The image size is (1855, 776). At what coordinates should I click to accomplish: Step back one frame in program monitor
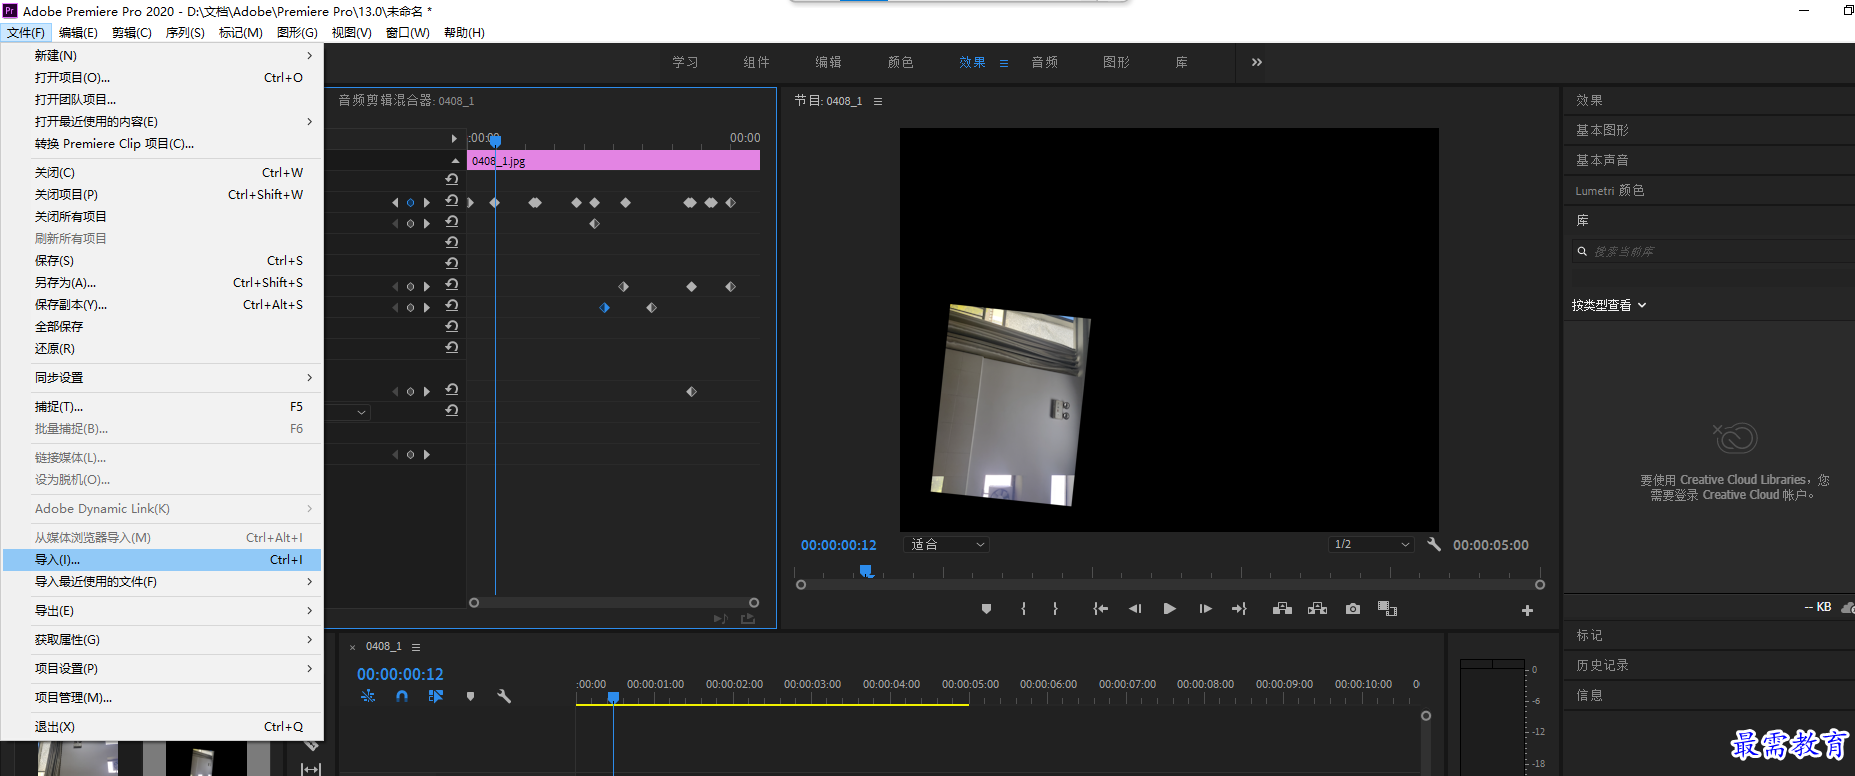(1135, 609)
